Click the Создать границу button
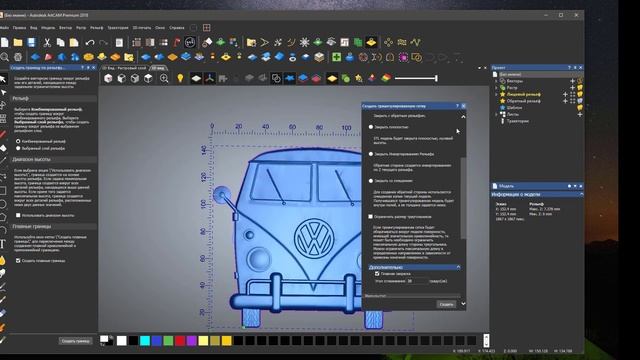The width and height of the screenshot is (640, 360). 76,341
